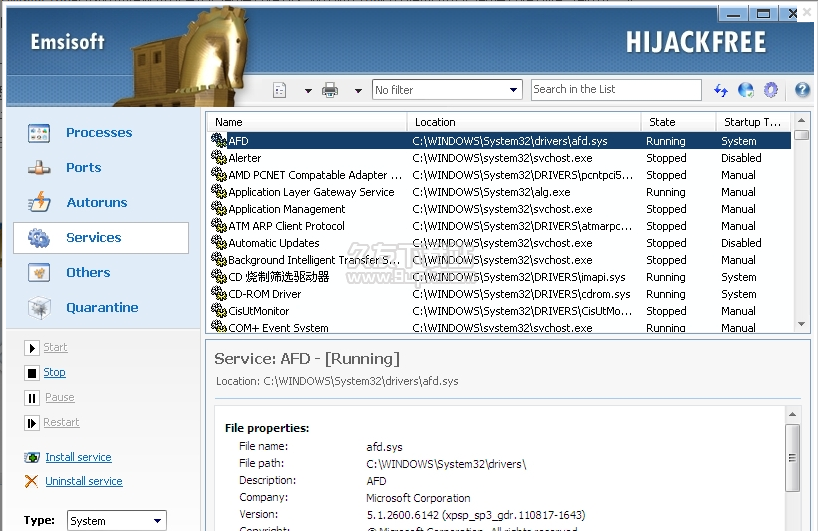Click the Services gear icon

[x=39, y=238]
